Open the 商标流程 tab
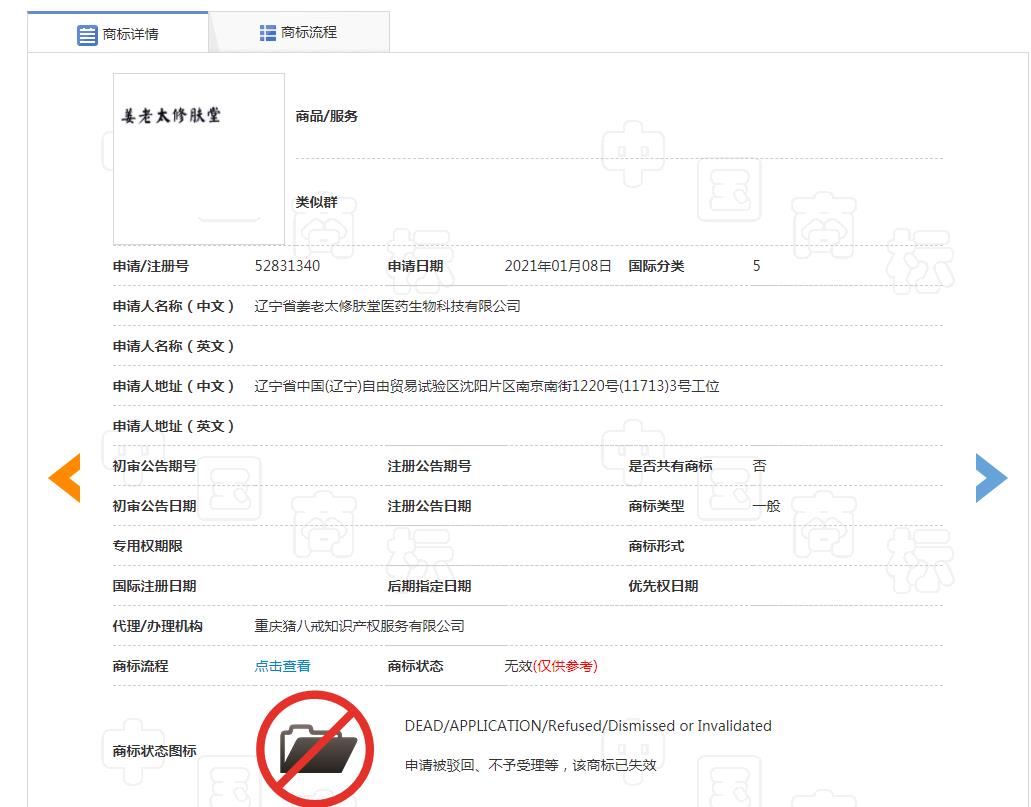This screenshot has height=807, width=1031. tap(299, 32)
